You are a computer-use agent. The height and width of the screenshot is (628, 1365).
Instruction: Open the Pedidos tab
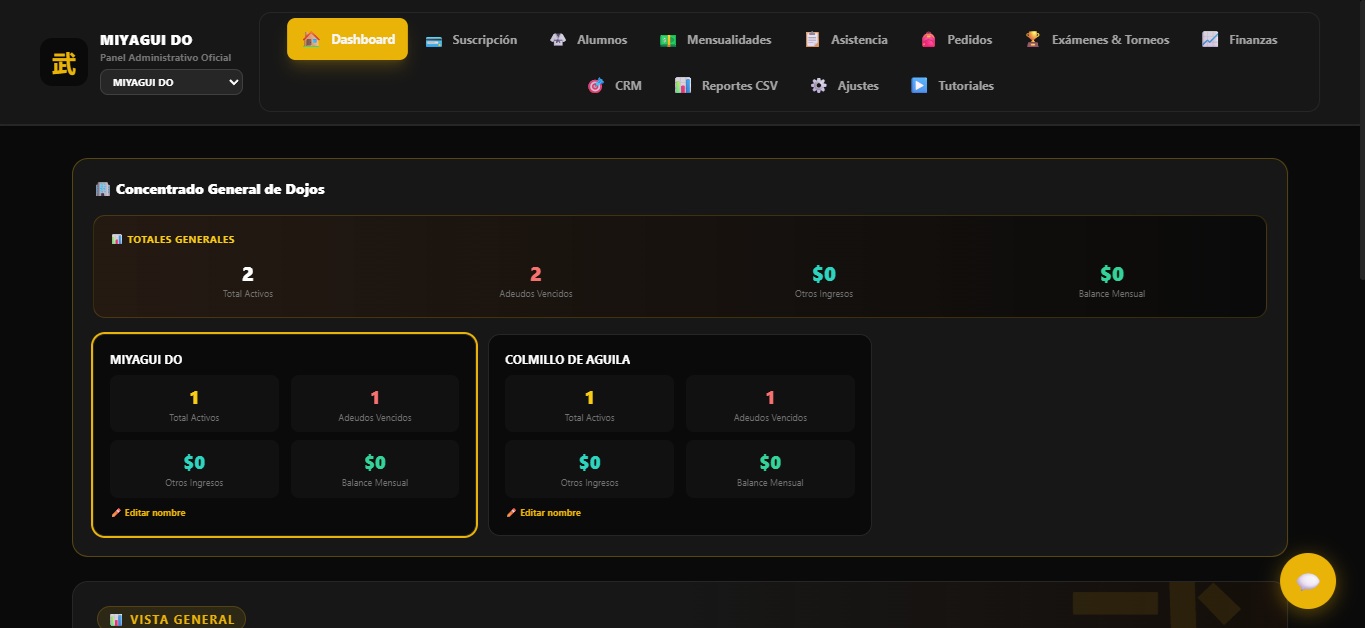tap(956, 40)
